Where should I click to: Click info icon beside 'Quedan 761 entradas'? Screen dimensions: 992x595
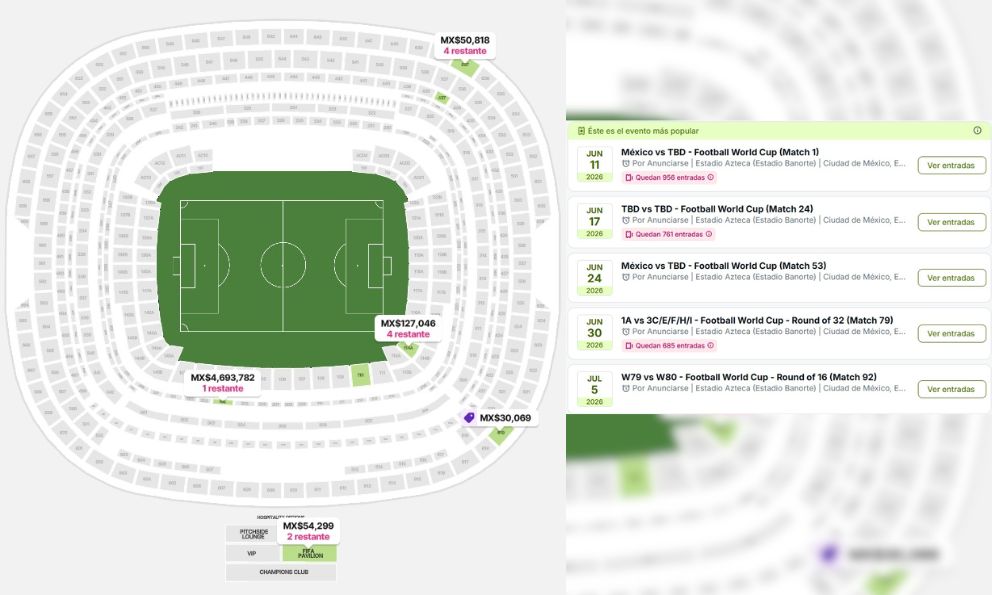click(709, 234)
